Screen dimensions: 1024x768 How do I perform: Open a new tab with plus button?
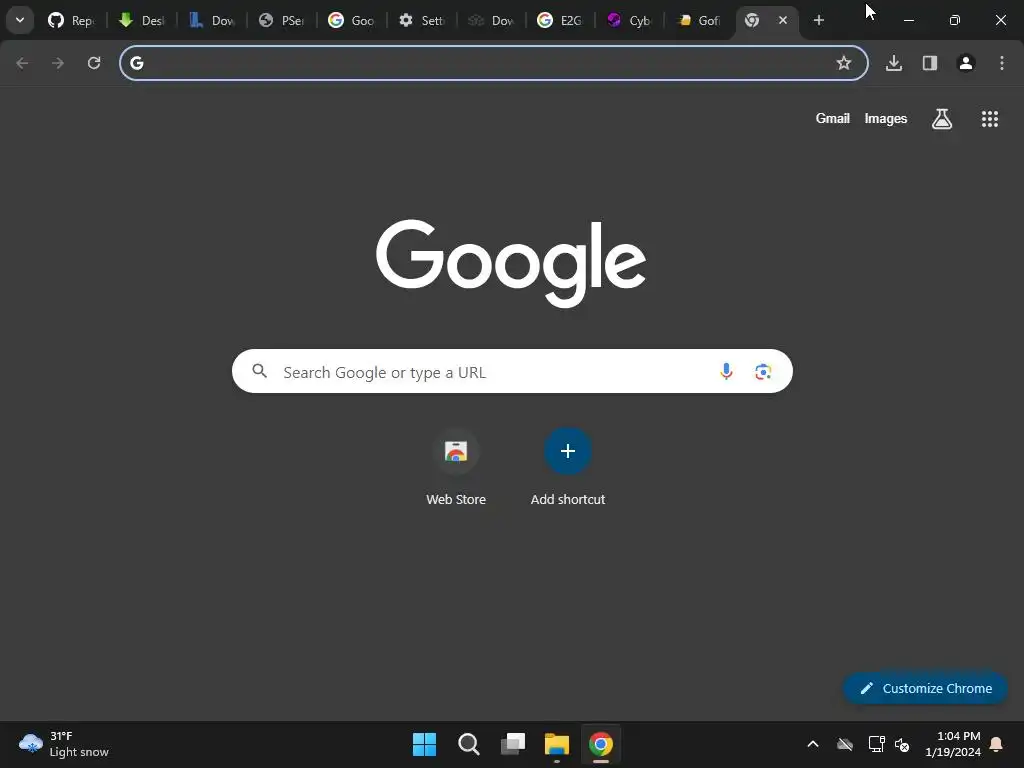point(818,20)
